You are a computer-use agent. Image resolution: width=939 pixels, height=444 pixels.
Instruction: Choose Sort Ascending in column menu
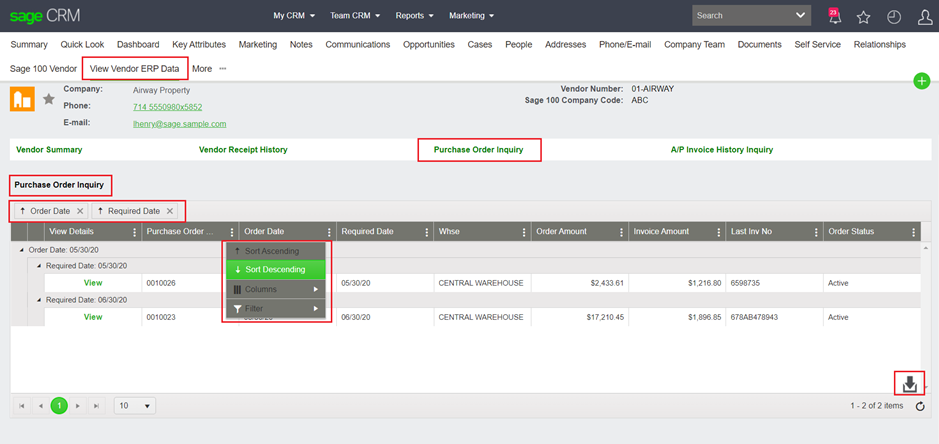[x=275, y=251]
